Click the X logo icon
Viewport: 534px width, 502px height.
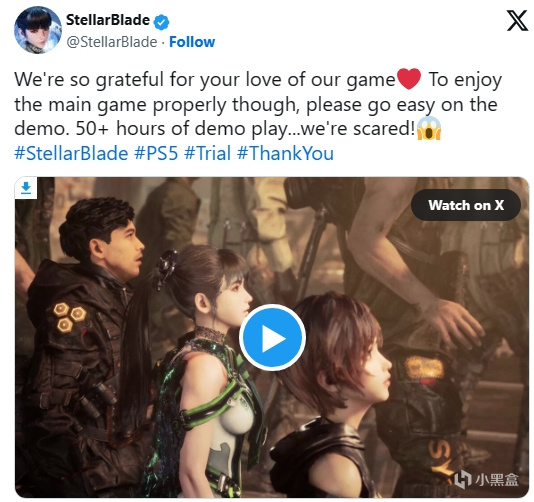[x=517, y=20]
